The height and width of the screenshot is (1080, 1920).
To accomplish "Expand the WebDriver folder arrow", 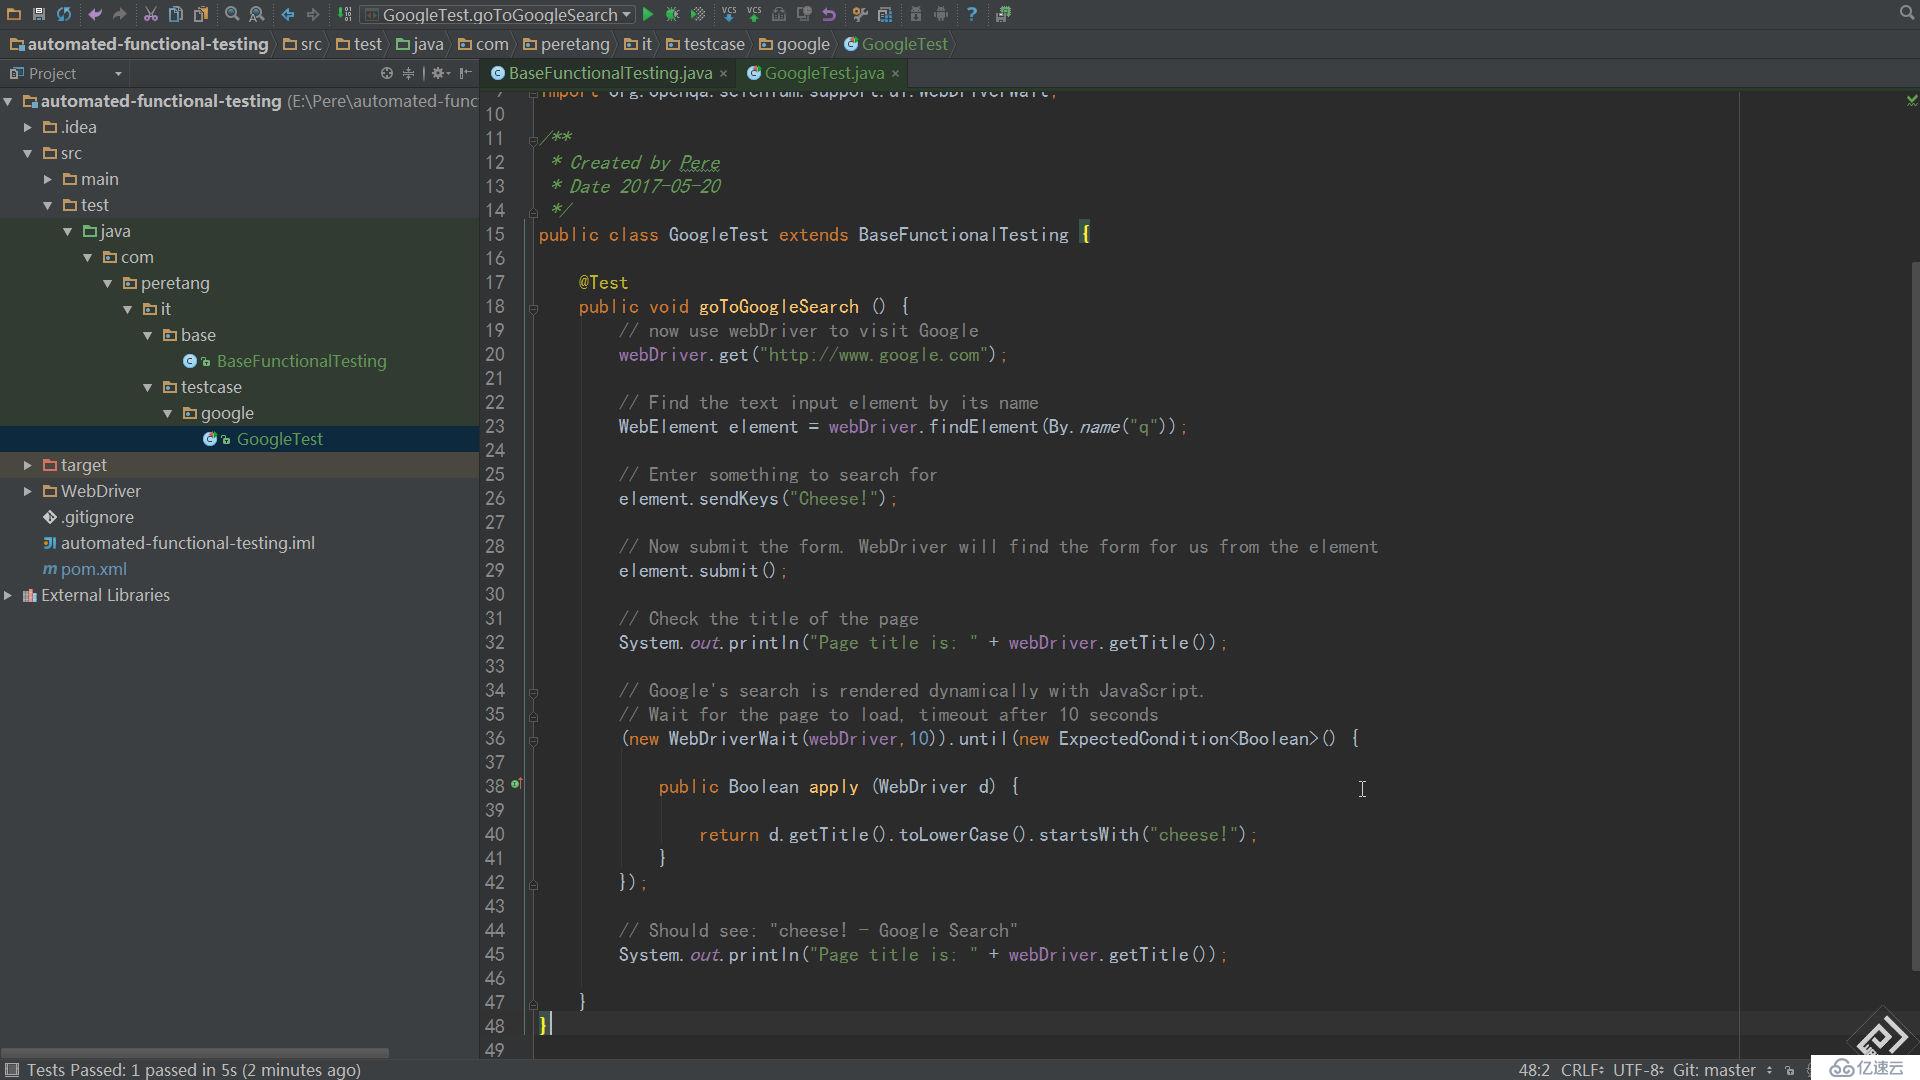I will pos(28,491).
